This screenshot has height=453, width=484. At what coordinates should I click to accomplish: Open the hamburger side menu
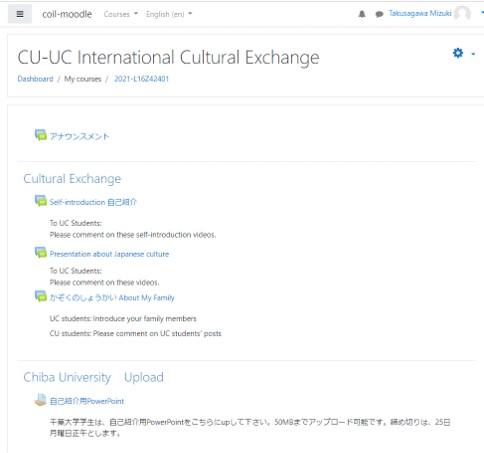20,14
